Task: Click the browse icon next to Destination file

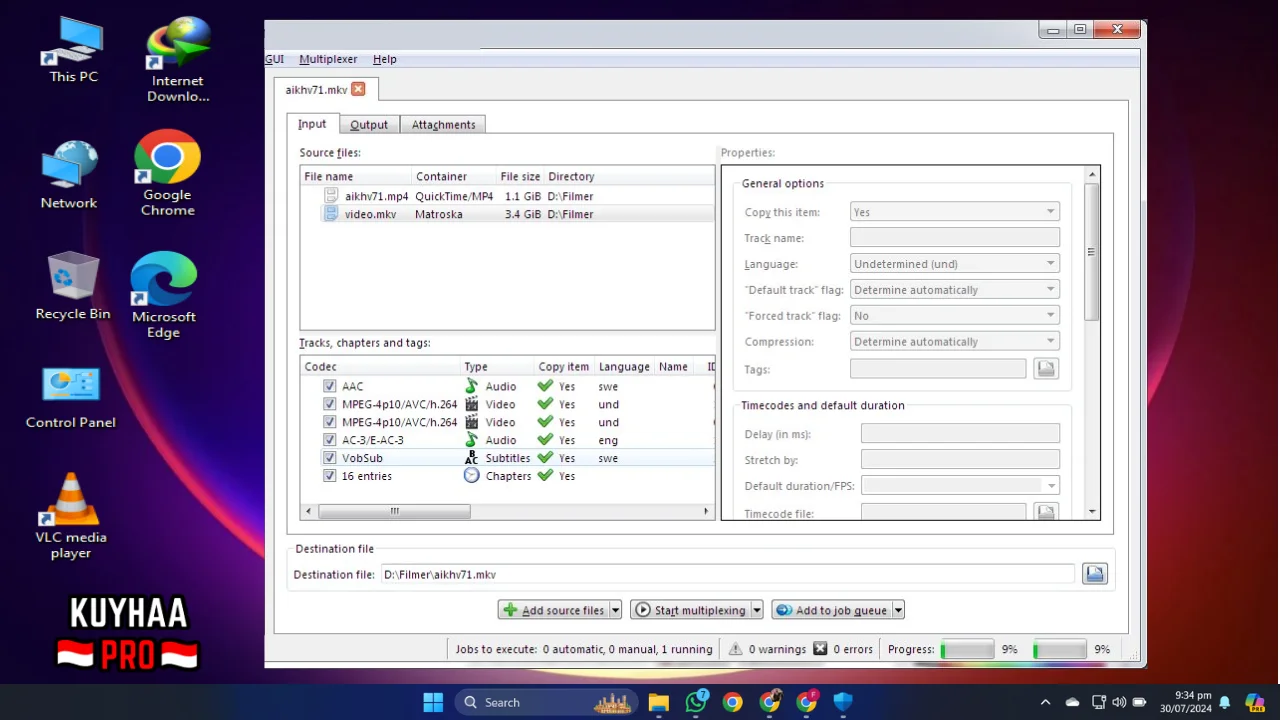Action: (x=1095, y=574)
